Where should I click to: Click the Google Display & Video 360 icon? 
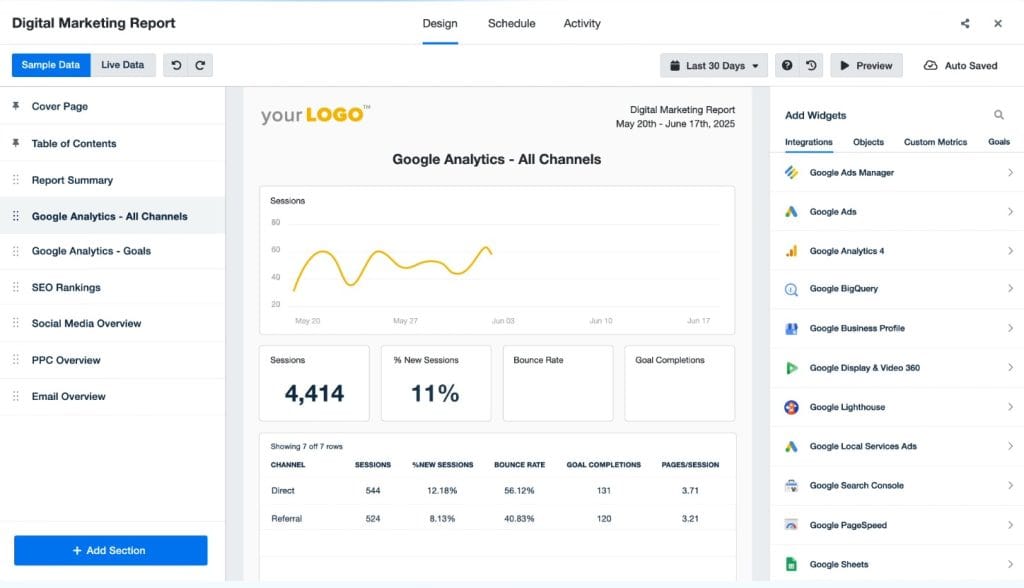791,368
